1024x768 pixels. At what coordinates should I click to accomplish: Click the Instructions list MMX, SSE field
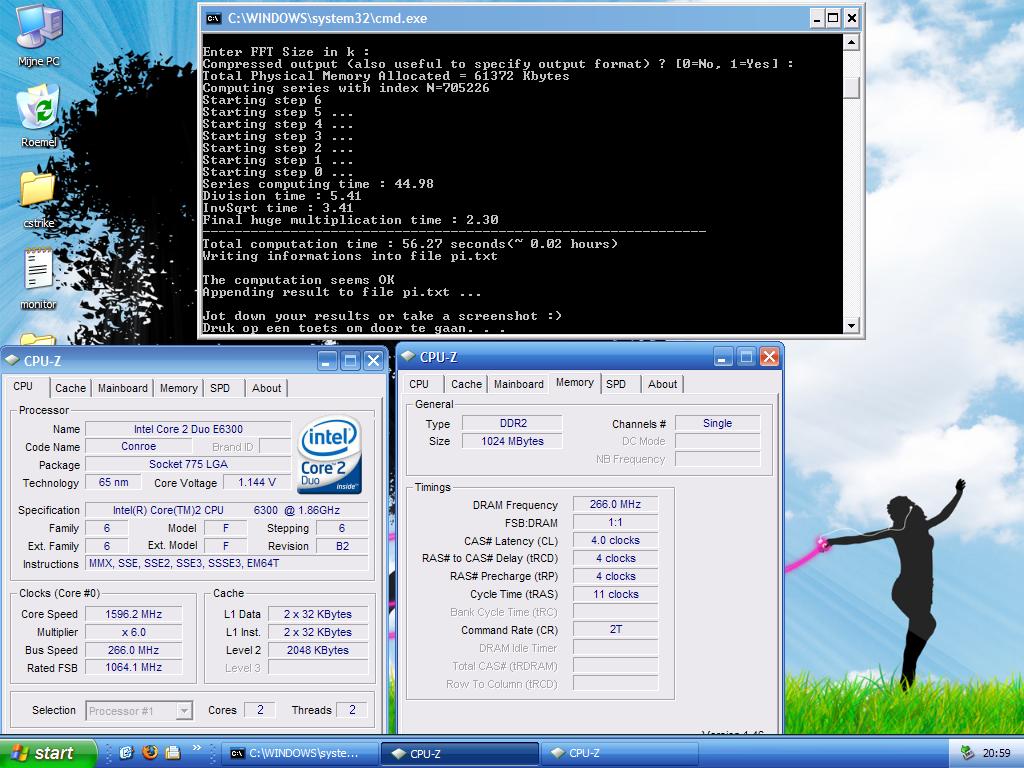pos(227,563)
